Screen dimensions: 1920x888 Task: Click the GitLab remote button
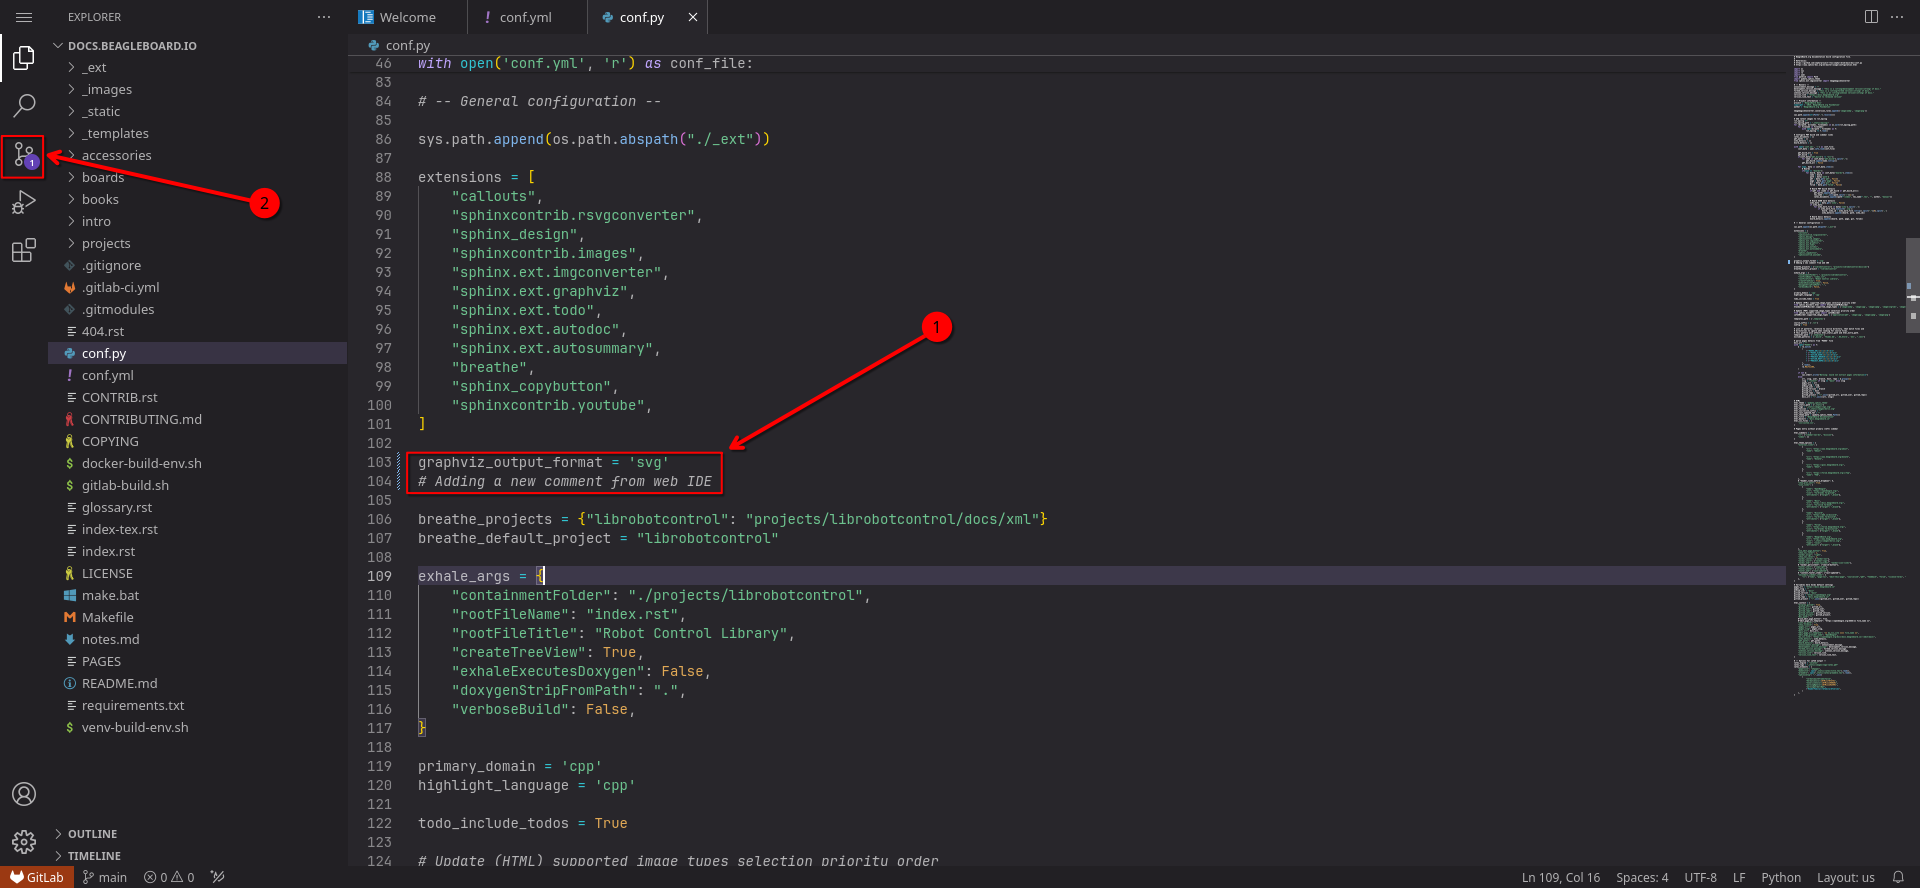tap(37, 877)
